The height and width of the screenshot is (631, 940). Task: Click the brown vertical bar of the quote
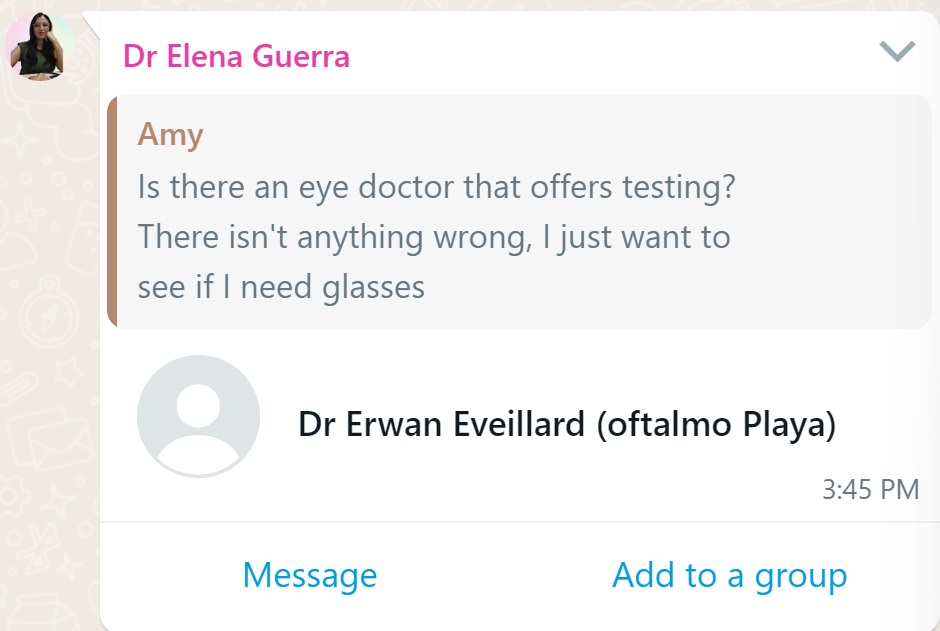(112, 211)
